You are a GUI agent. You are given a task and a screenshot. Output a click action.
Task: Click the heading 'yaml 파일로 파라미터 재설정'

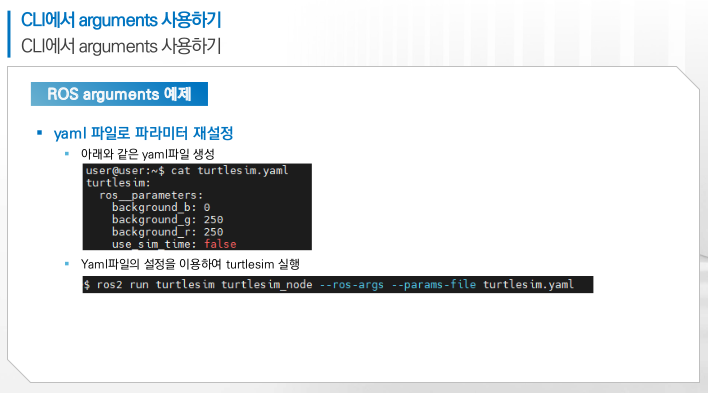[x=143, y=133]
